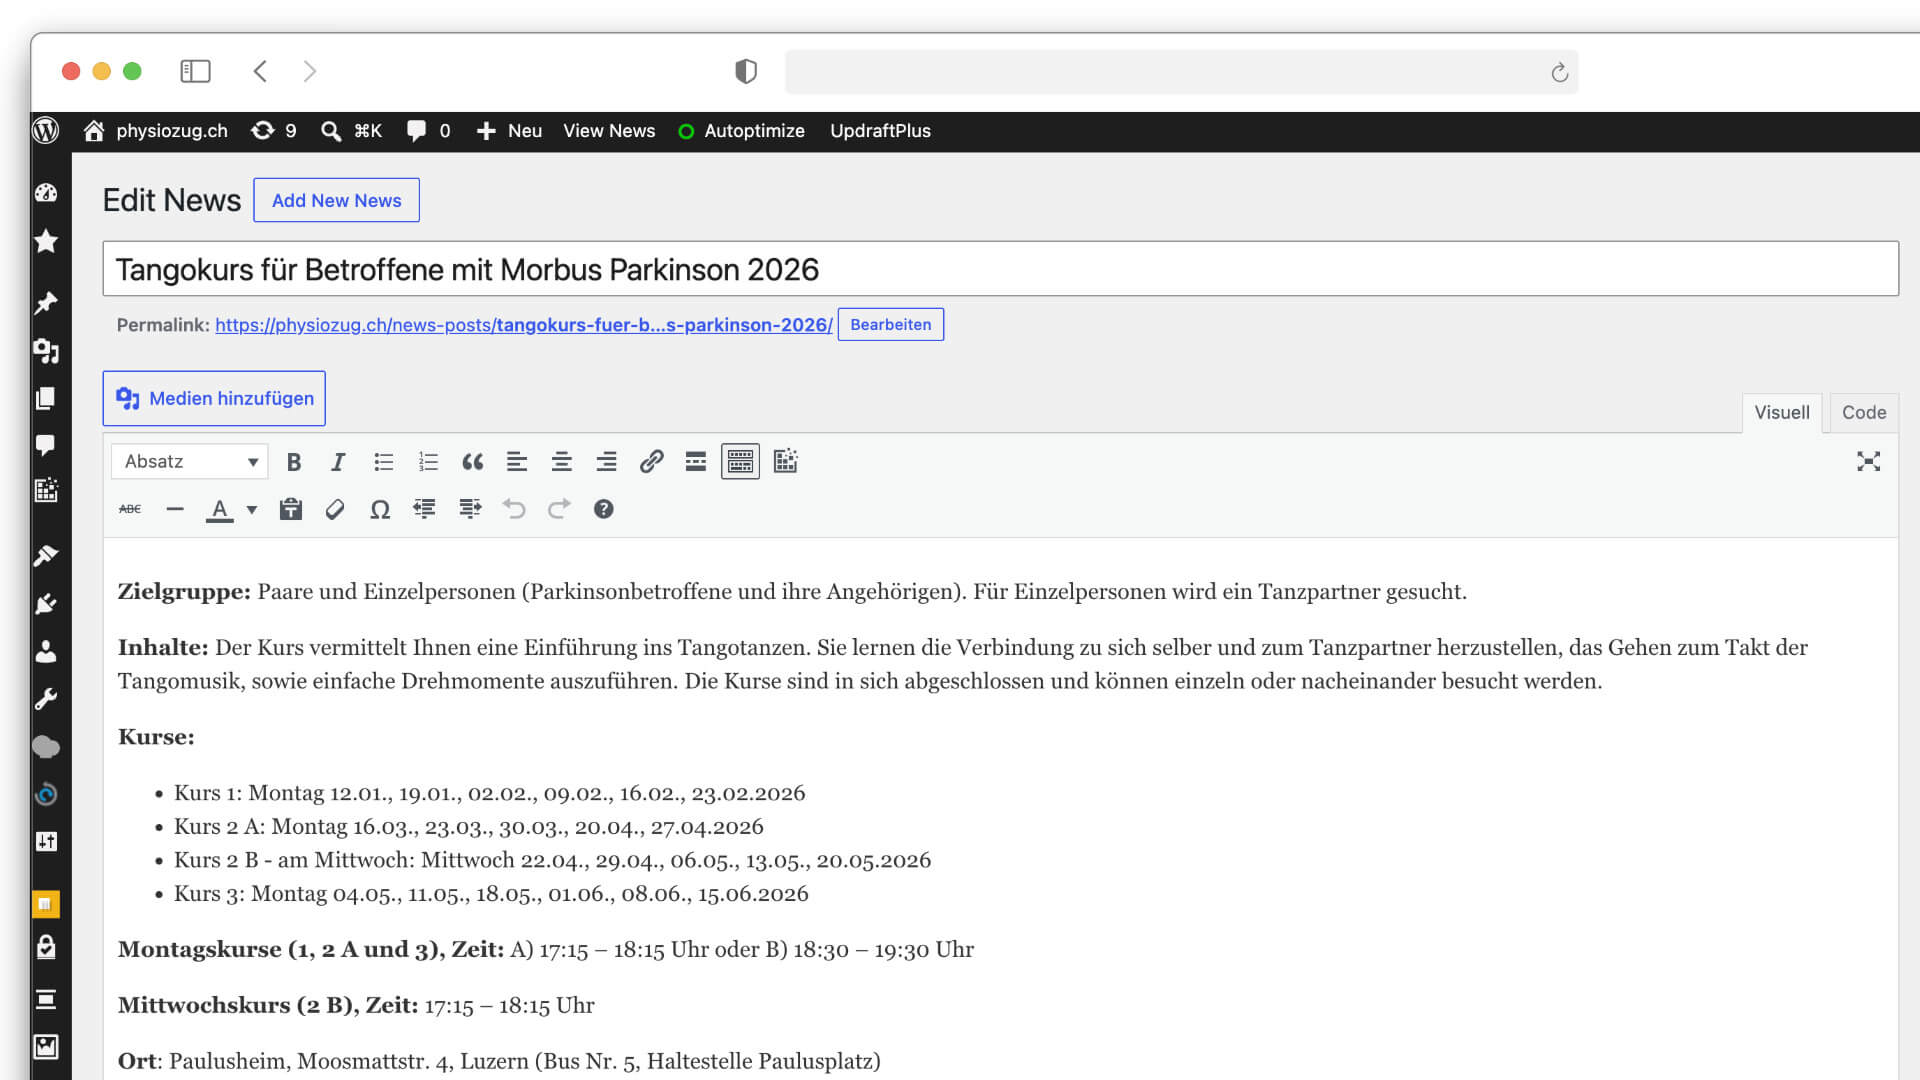
Task: Open Appearance brush sidebar icon
Action: point(46,556)
